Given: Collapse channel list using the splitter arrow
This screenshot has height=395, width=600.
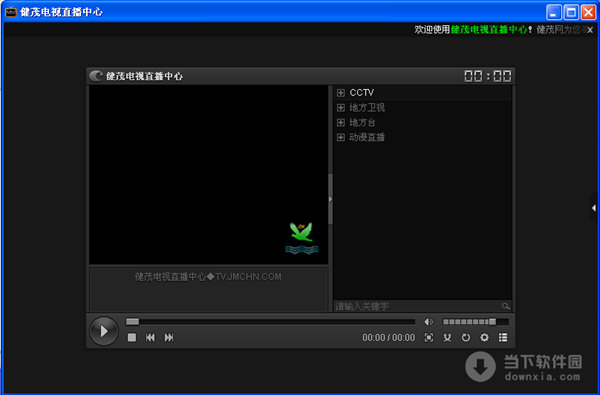Looking at the screenshot, I should point(330,199).
